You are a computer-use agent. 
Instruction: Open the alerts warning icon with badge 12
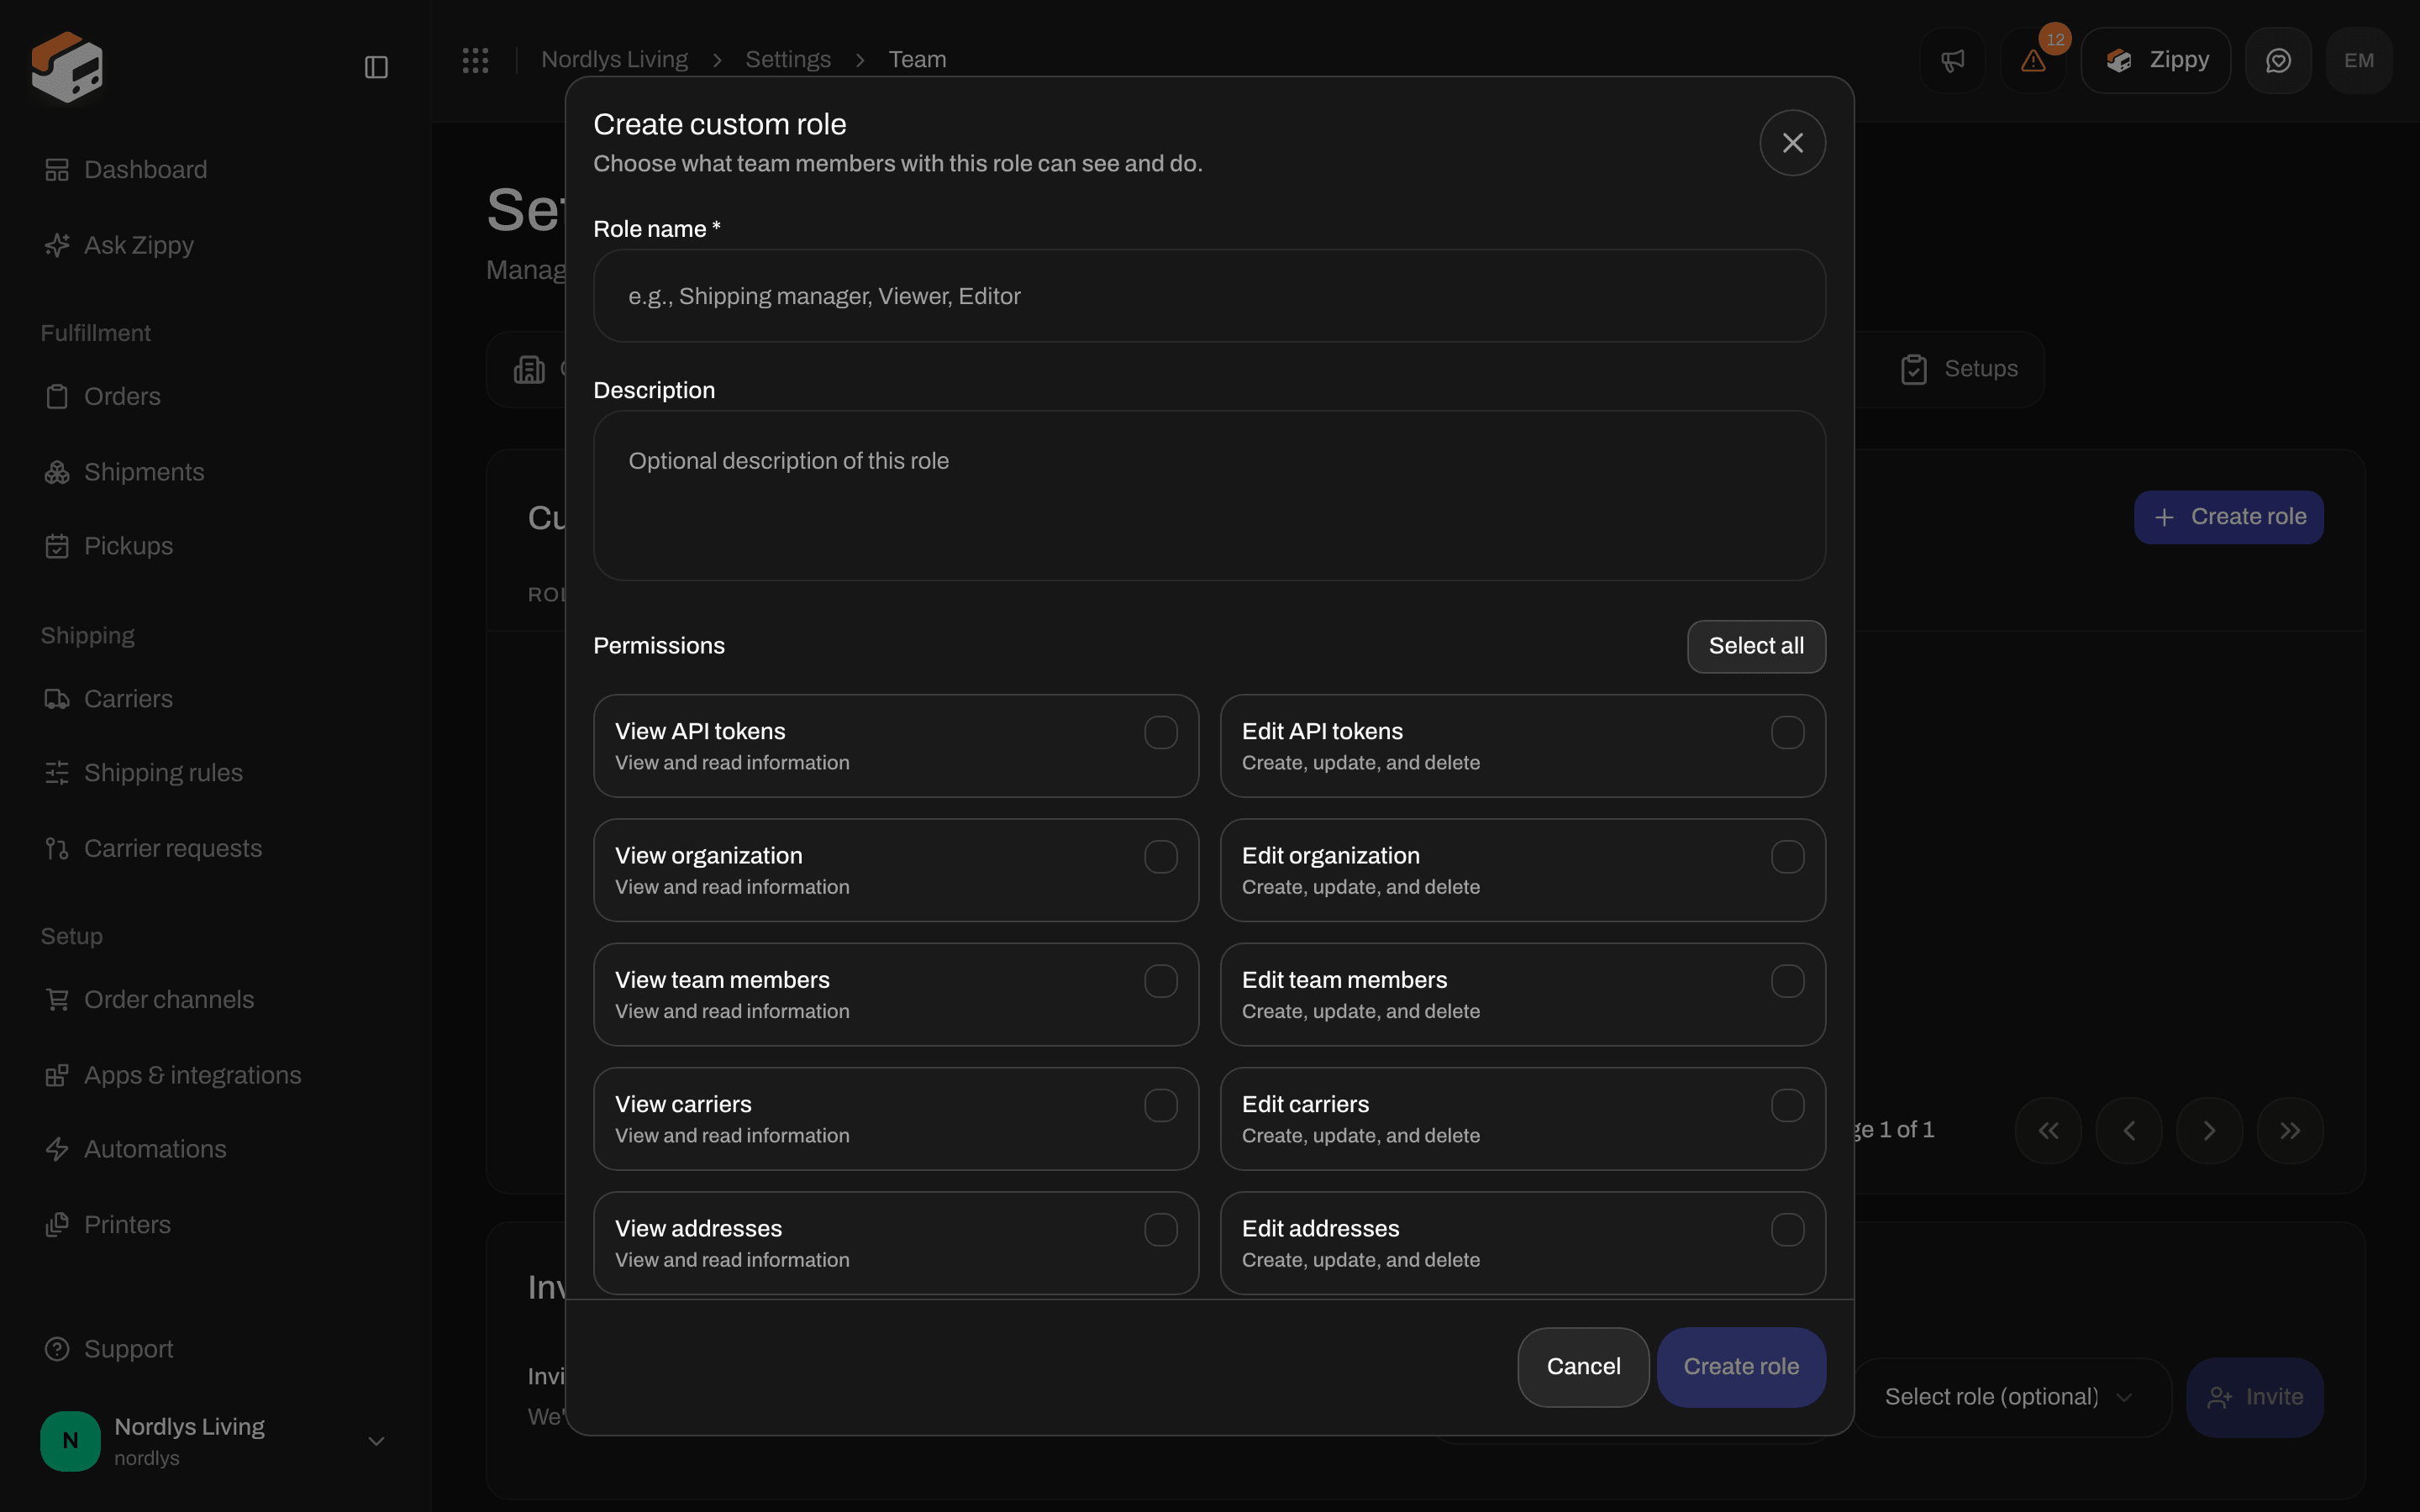tap(2033, 60)
